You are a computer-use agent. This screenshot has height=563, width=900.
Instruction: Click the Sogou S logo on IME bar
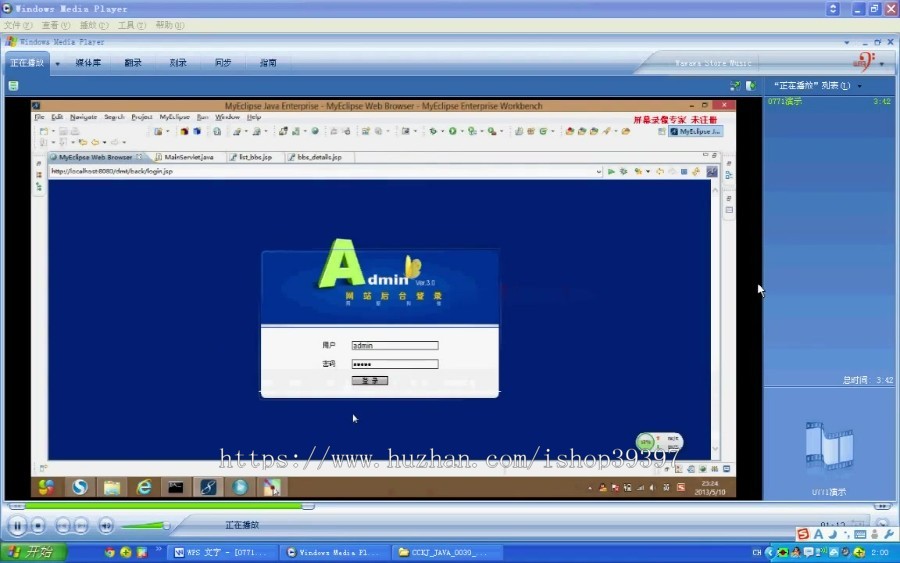tap(803, 534)
